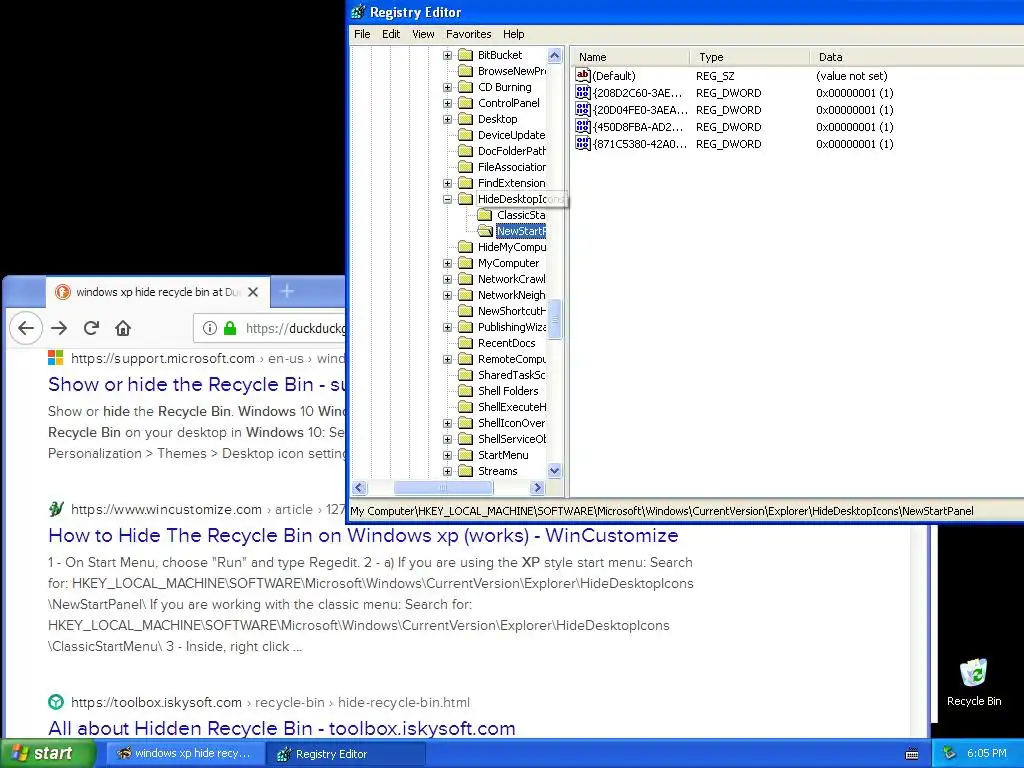Select the FileAssociation folder icon
The width and height of the screenshot is (1024, 768).
click(466, 167)
